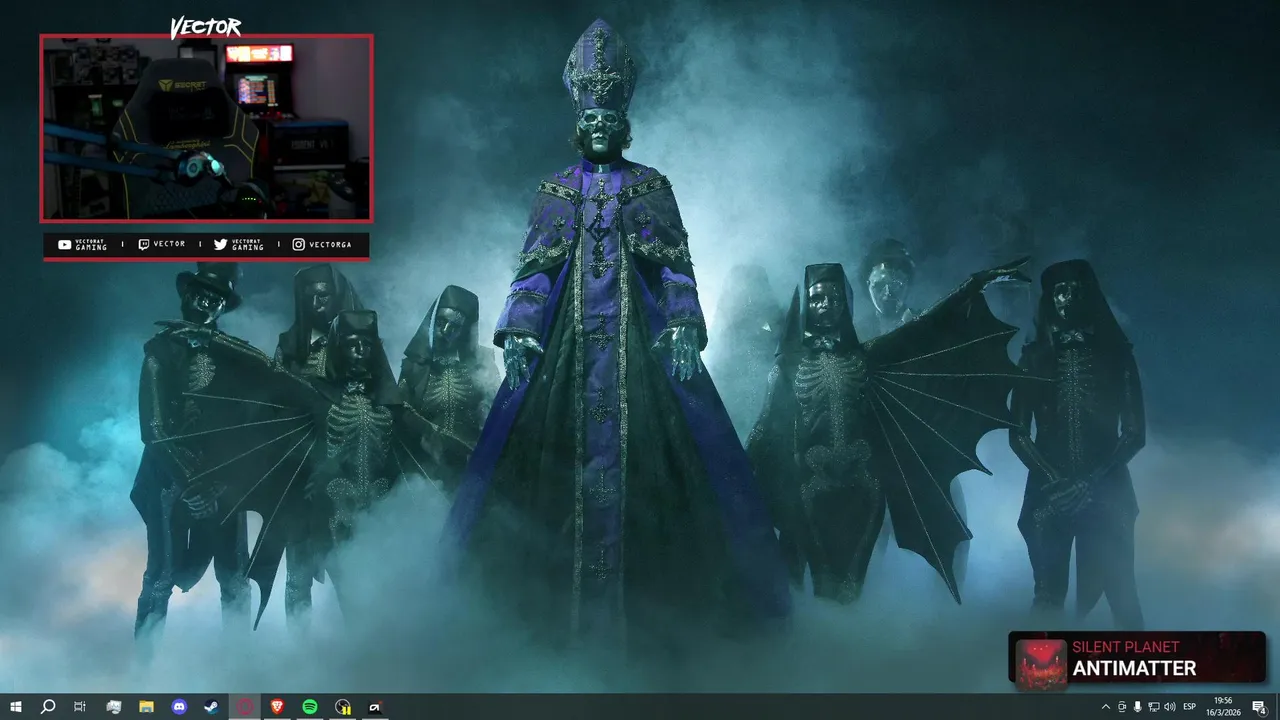Switch to the Opera GX browser
The image size is (1280, 720).
point(245,707)
